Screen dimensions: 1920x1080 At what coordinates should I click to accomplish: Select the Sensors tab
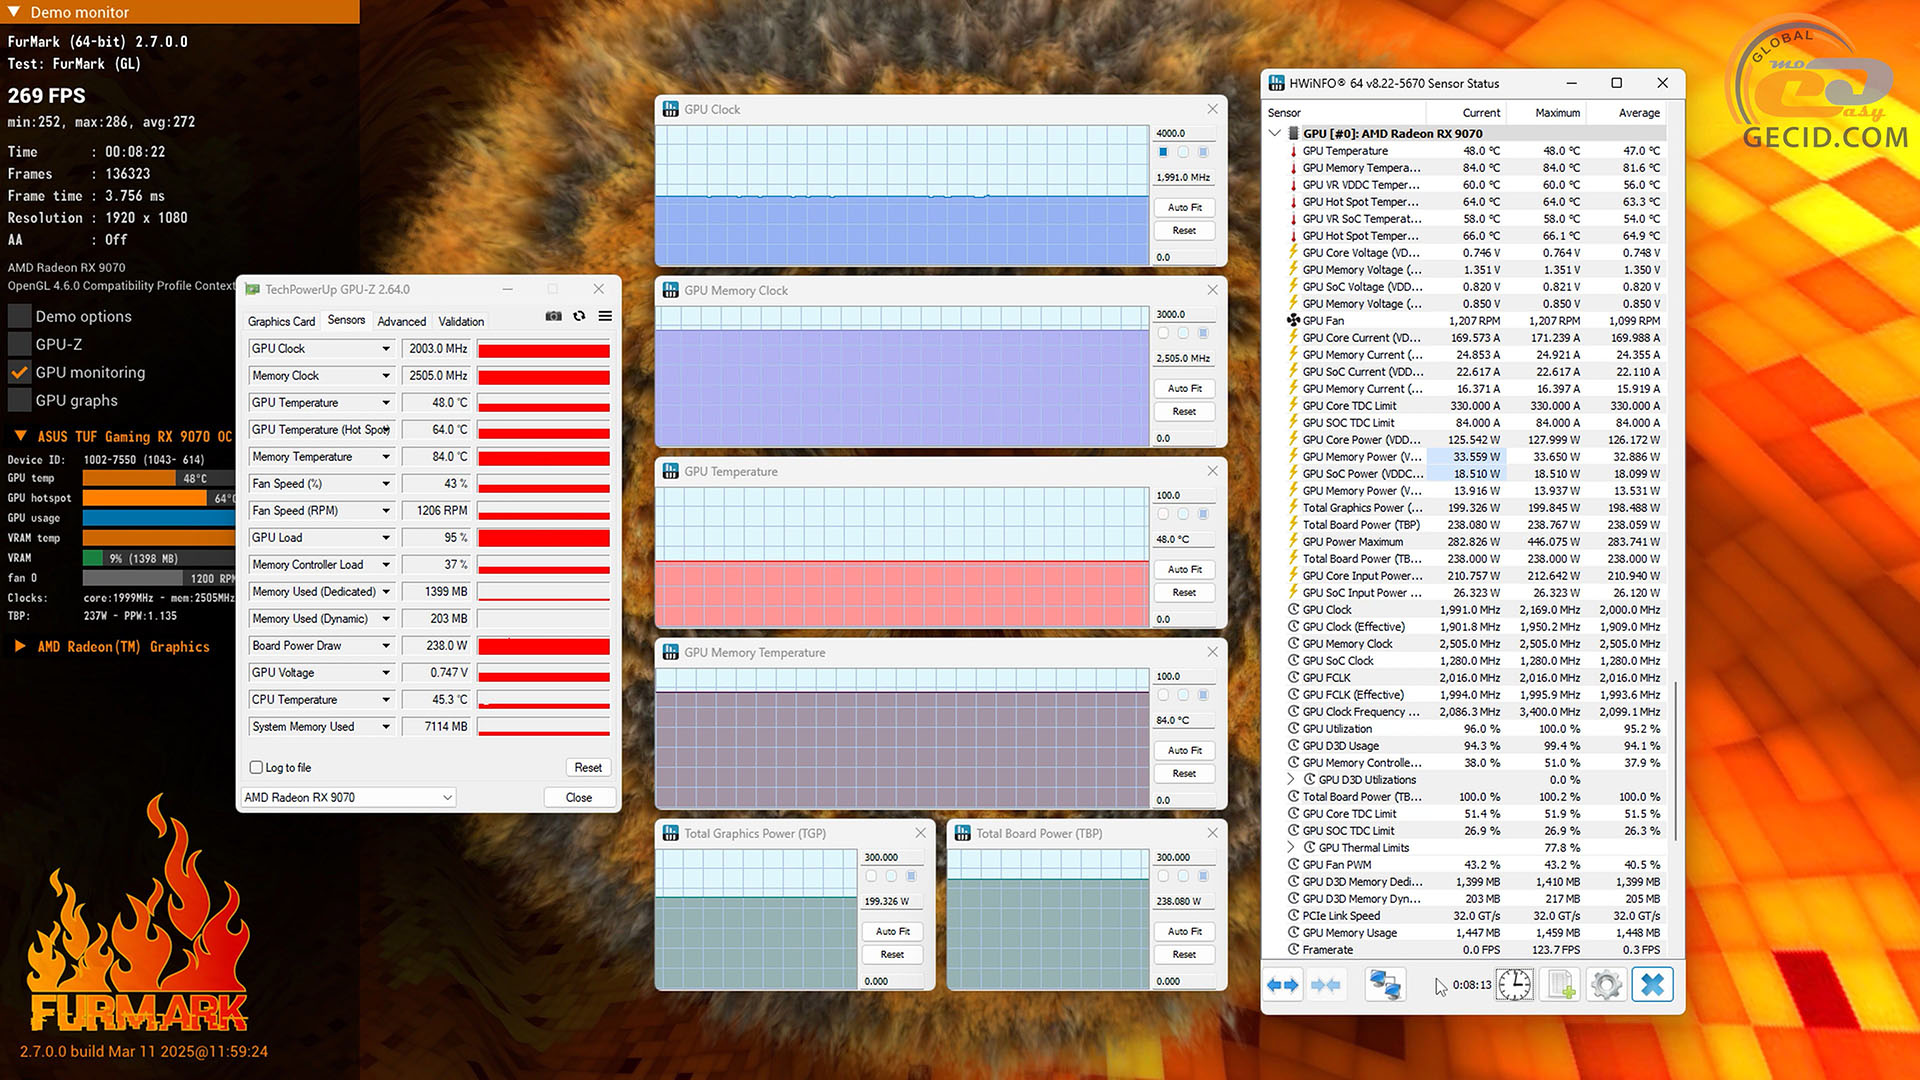coord(346,320)
